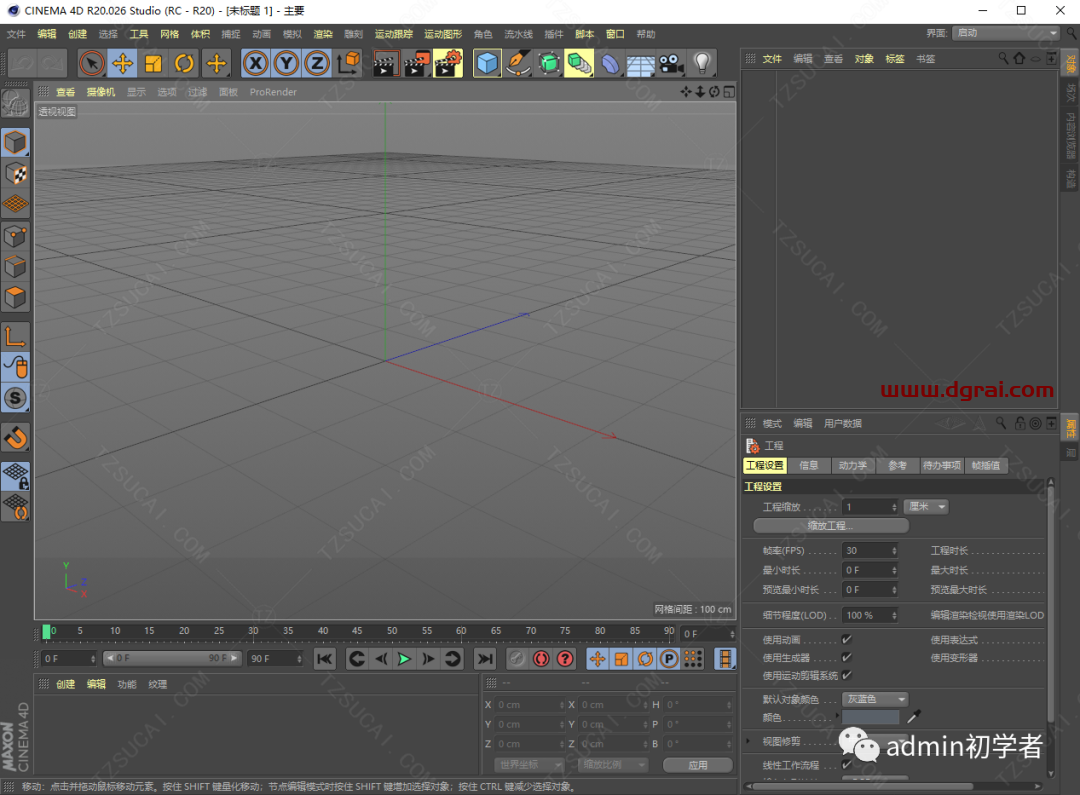The width and height of the screenshot is (1080, 795).
Task: Add Subdivision Surface generator green cube
Action: 549,63
